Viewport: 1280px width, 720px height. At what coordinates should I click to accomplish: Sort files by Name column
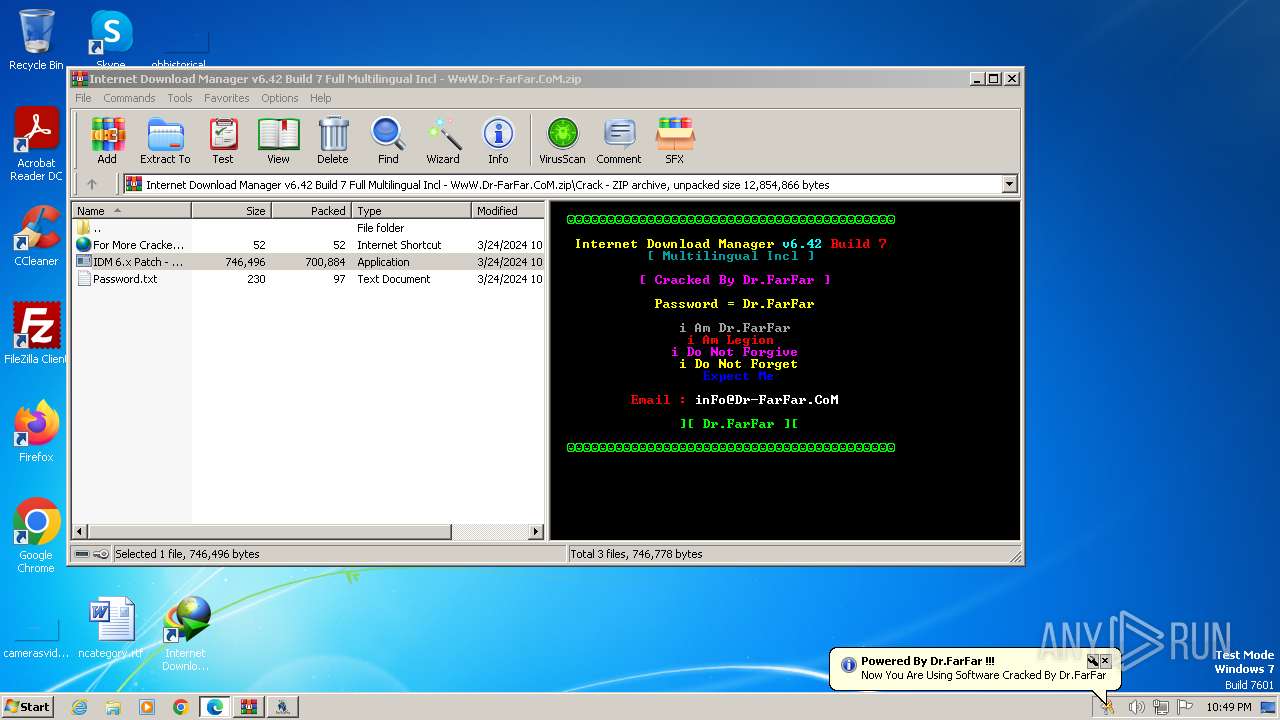click(x=131, y=210)
